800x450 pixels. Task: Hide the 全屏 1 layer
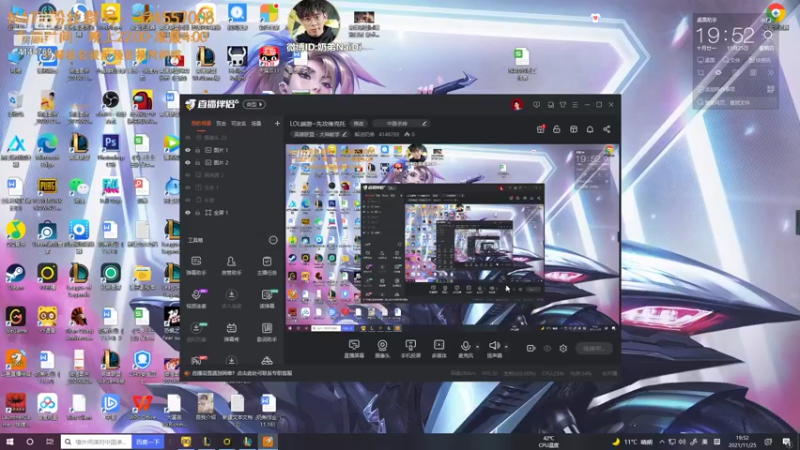(188, 212)
